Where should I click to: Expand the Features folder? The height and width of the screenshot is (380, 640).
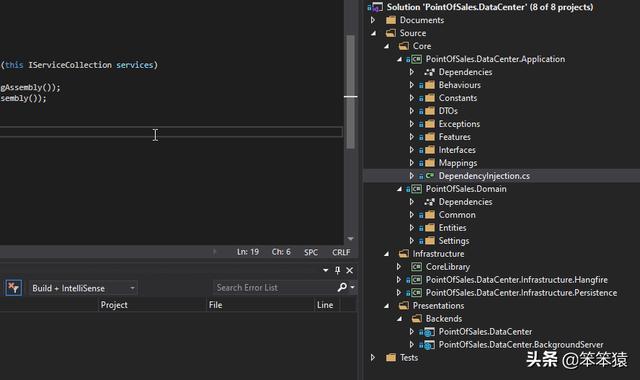(x=412, y=137)
